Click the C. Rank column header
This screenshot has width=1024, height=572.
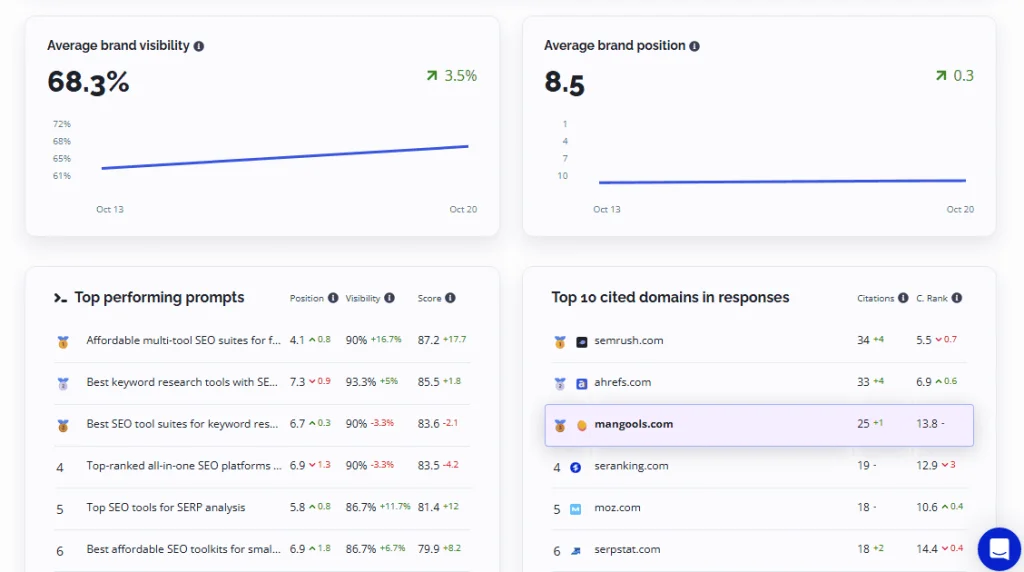pyautogui.click(x=931, y=298)
